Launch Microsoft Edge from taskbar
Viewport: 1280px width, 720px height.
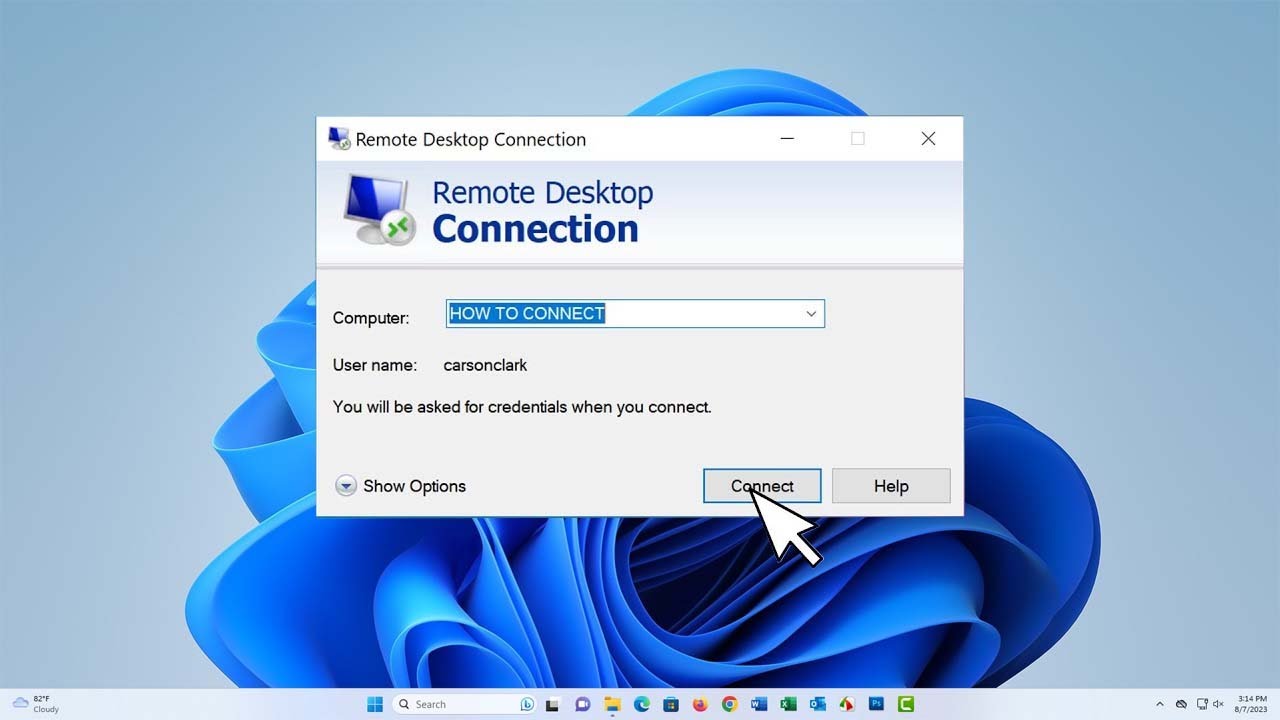641,704
